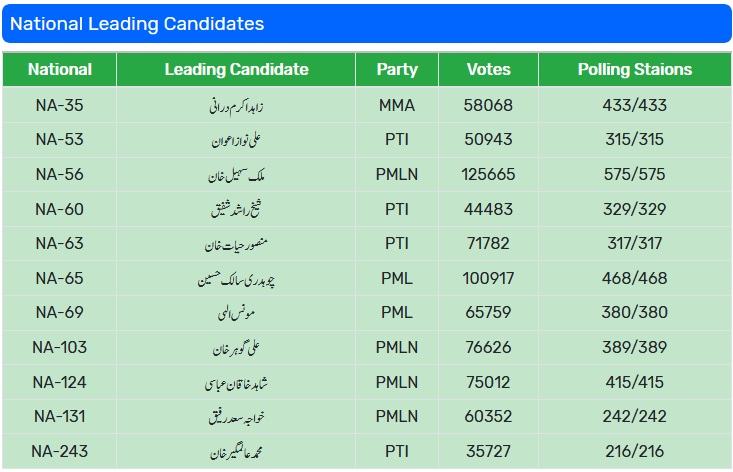
Task: Select the candidate name in NA-69 row
Action: click(x=236, y=313)
